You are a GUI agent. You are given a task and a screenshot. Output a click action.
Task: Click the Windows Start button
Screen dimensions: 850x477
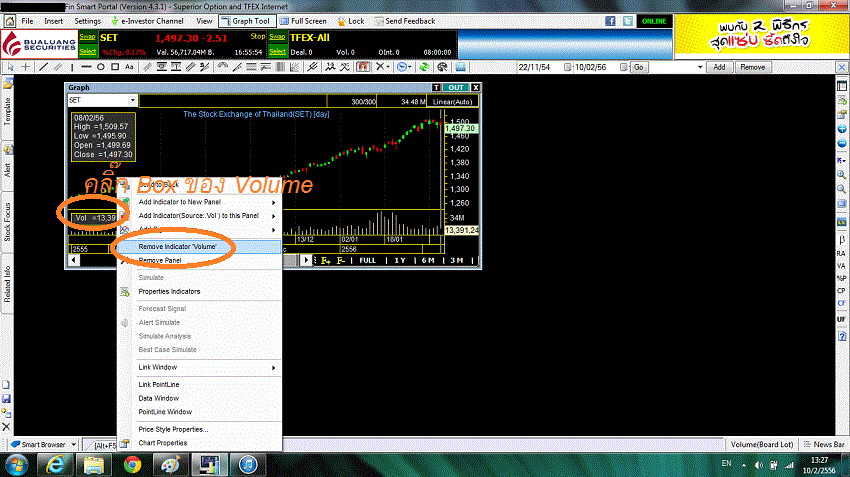(x=17, y=465)
